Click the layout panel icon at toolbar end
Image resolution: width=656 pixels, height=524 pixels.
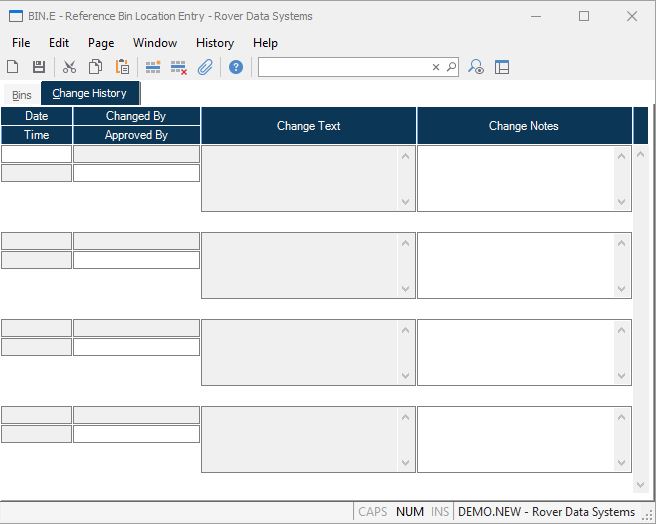pyautogui.click(x=502, y=67)
